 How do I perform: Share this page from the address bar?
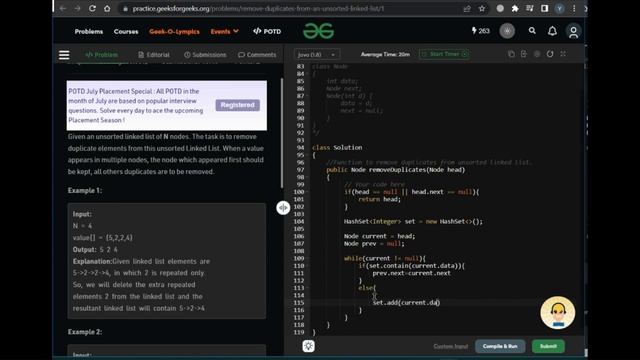[467, 9]
